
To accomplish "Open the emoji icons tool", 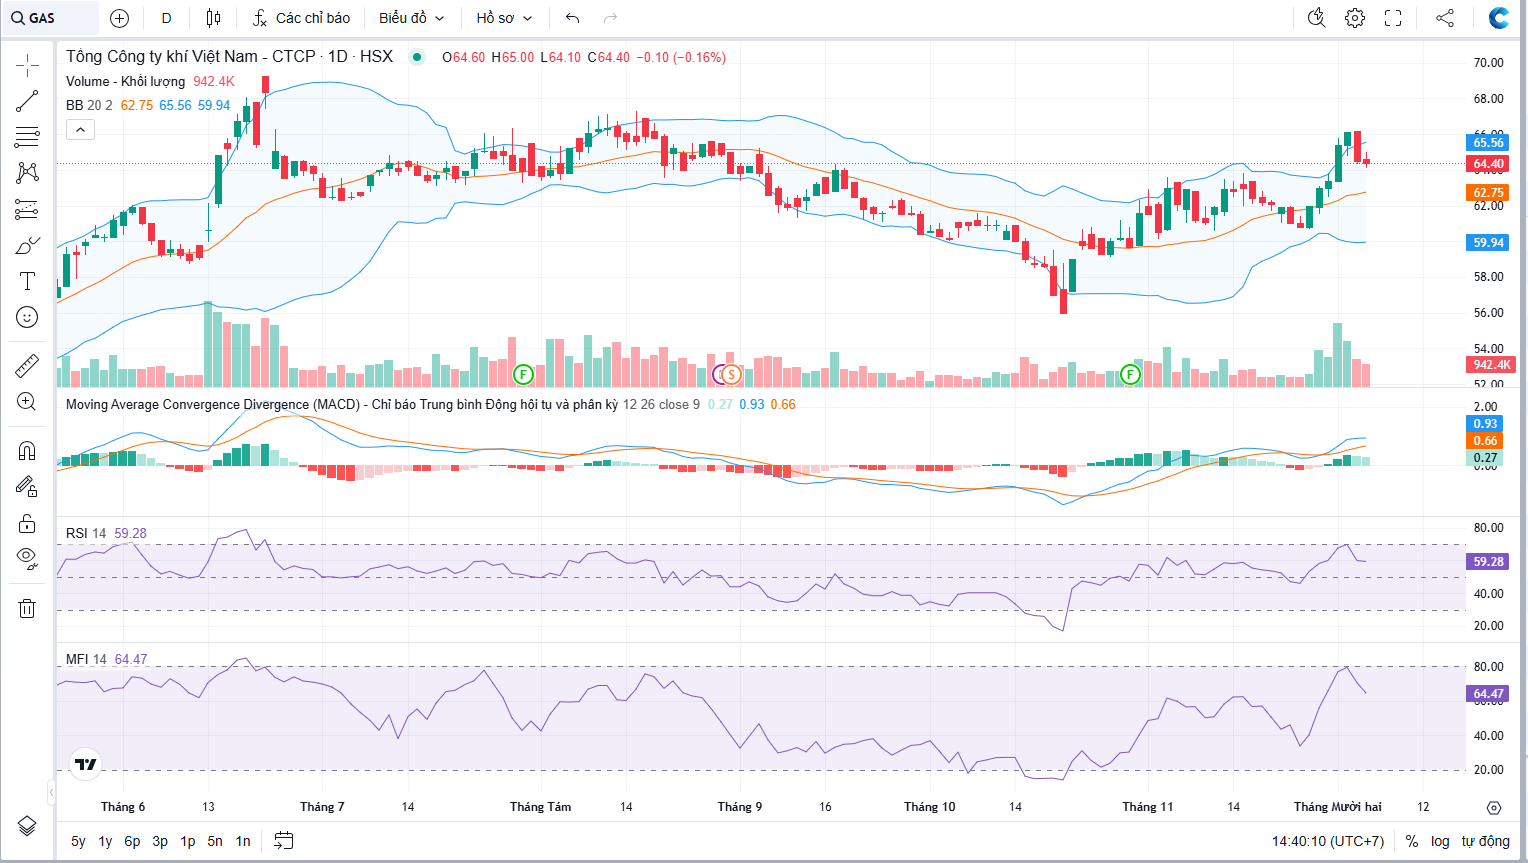I will point(27,317).
